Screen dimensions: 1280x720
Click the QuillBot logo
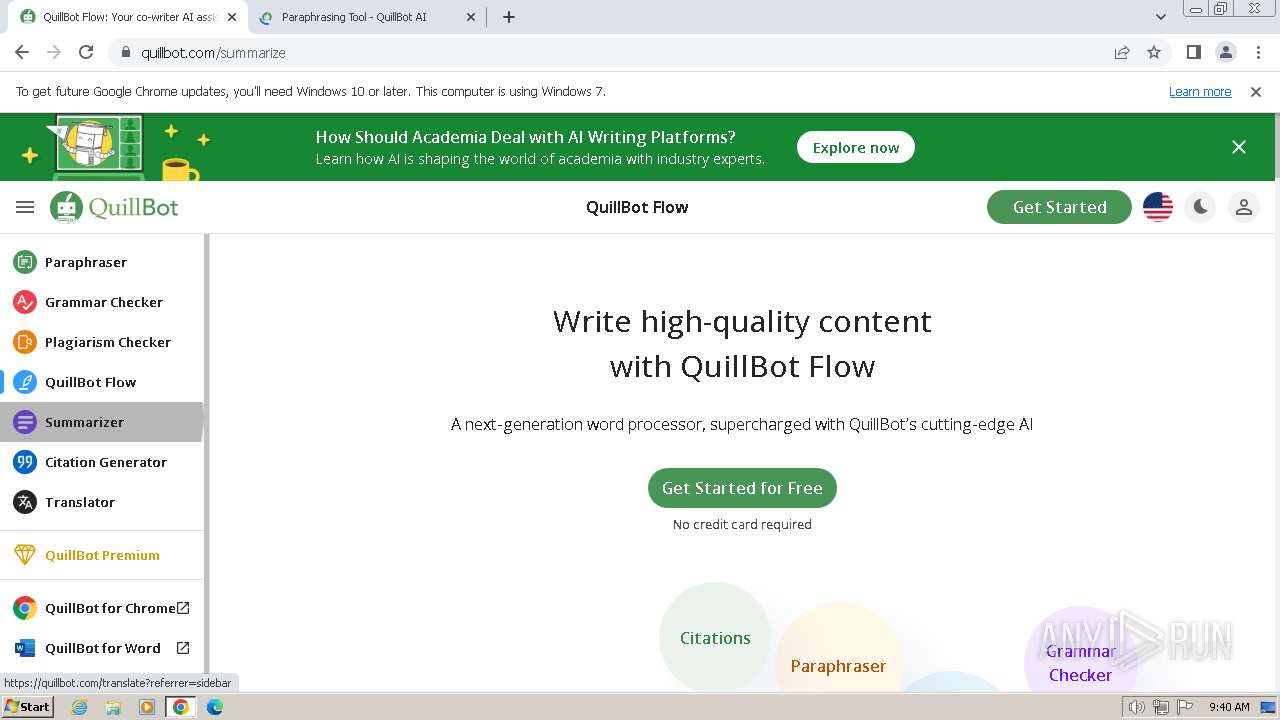point(114,207)
